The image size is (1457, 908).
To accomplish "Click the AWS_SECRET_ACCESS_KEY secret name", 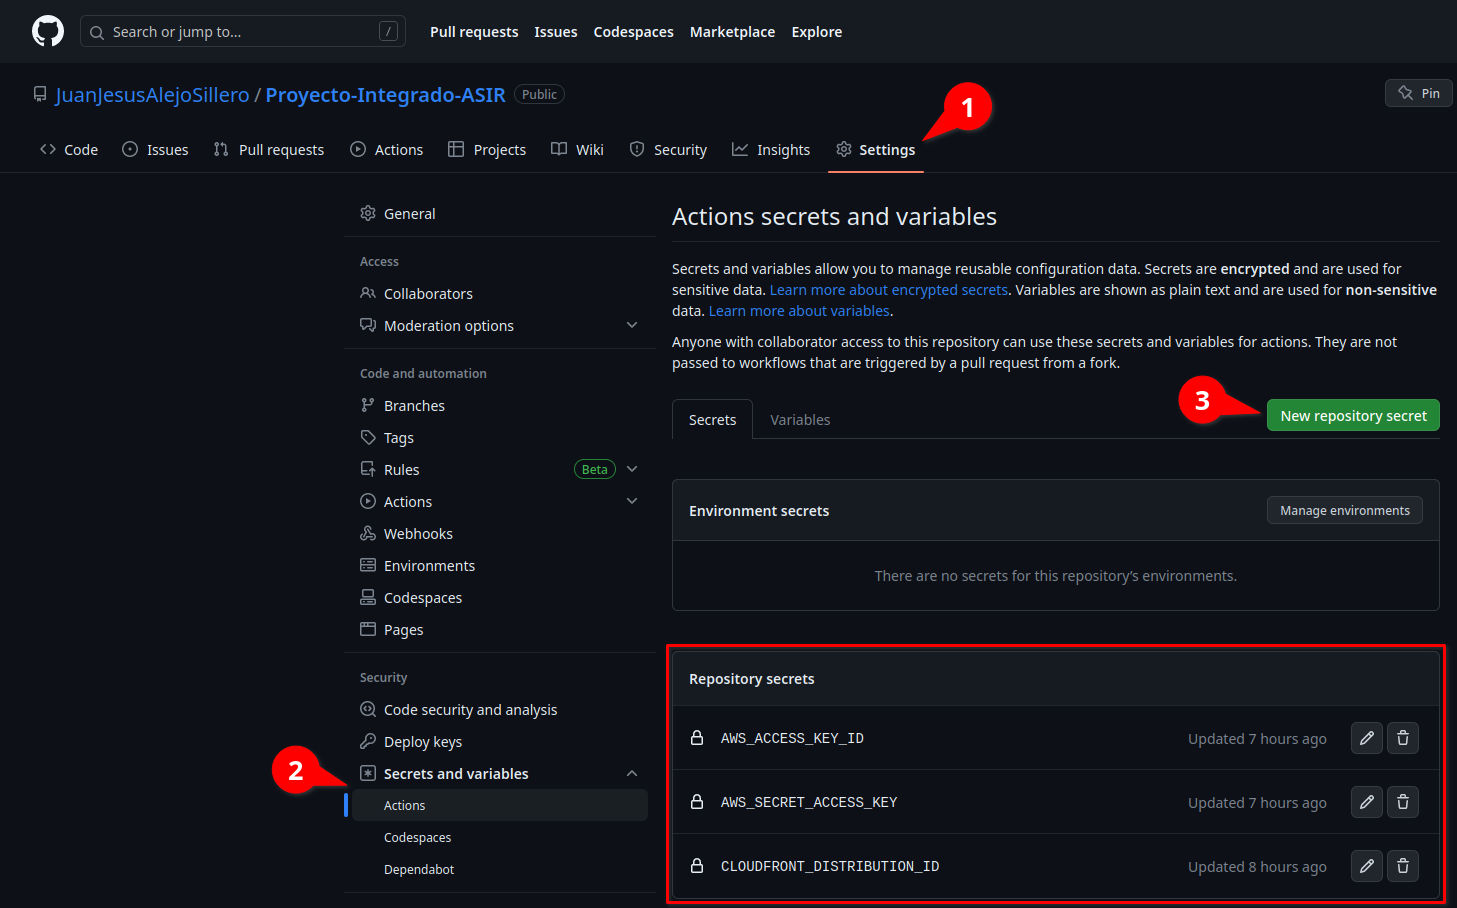I will click(x=809, y=802).
